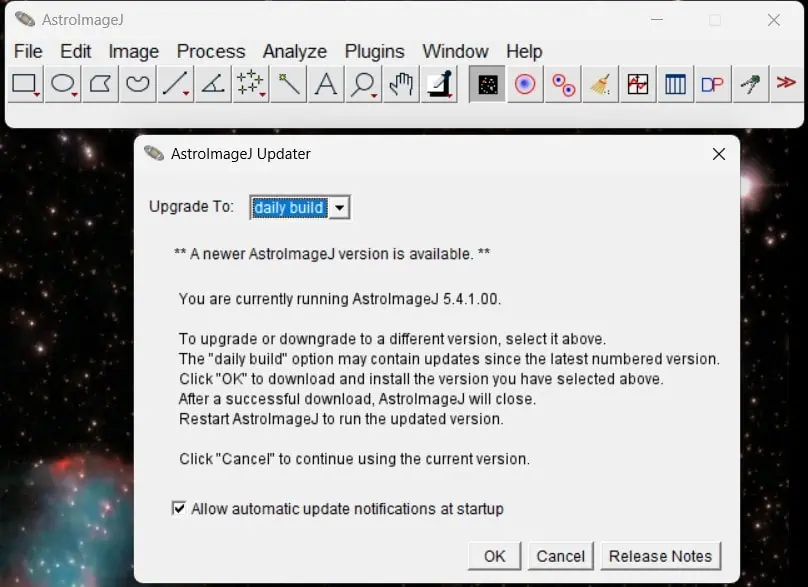Open the Window menu
Image resolution: width=808 pixels, height=587 pixels.
[x=456, y=52]
